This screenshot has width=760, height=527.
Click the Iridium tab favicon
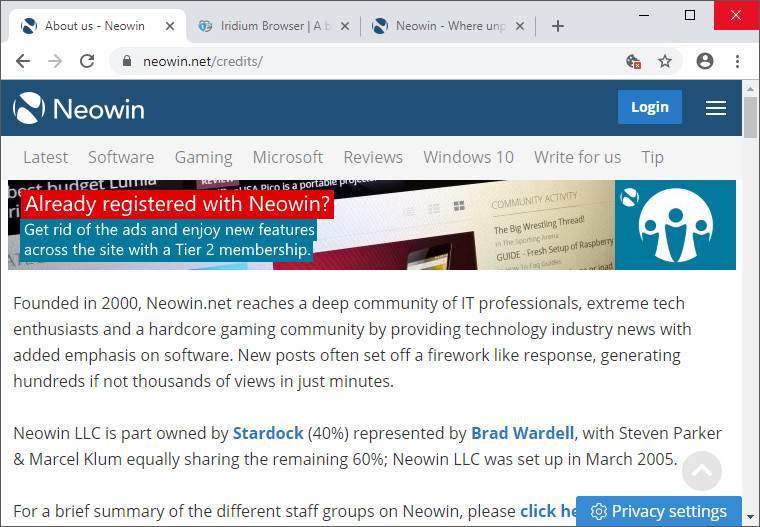point(205,26)
